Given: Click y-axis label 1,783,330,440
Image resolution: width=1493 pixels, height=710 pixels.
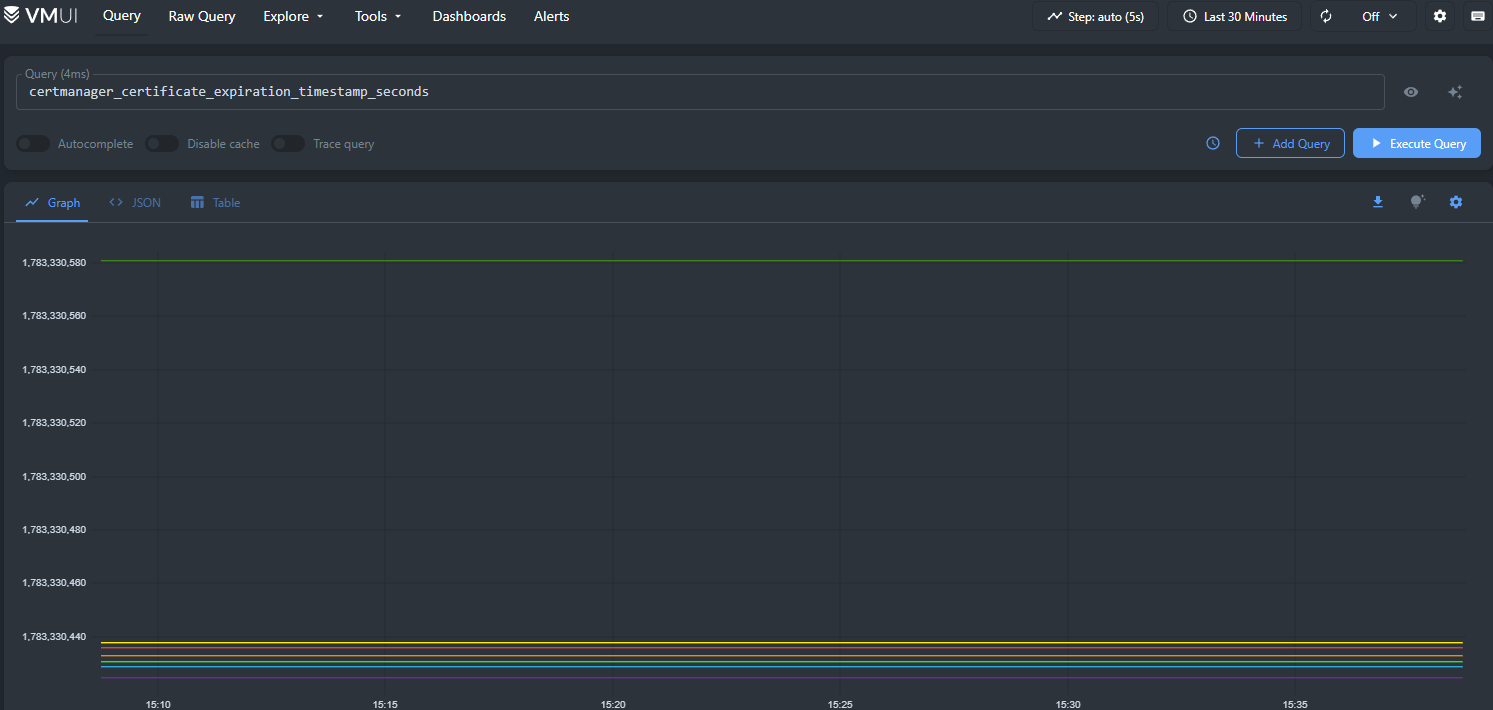Looking at the screenshot, I should (x=54, y=637).
